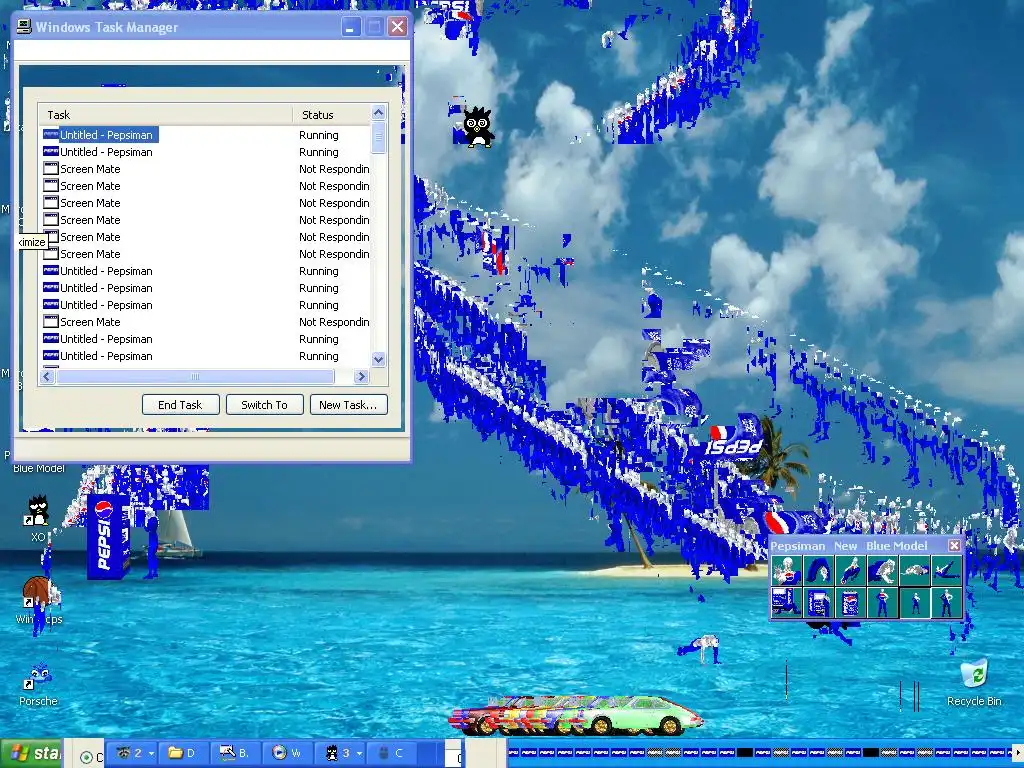The width and height of the screenshot is (1024, 768).
Task: Click the task list scroll right arrow
Action: tap(361, 376)
